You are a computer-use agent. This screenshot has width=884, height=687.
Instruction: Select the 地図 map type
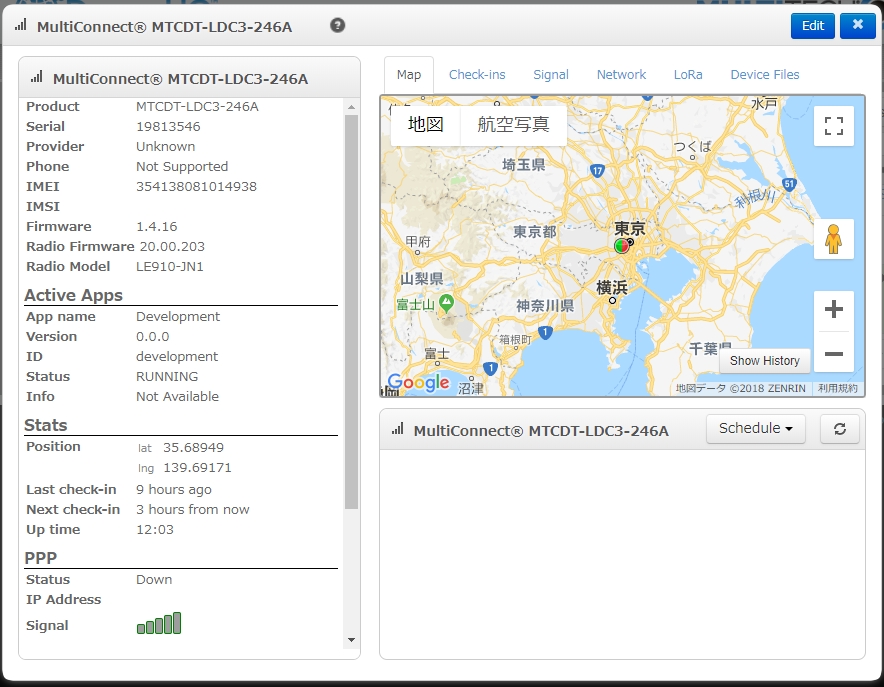(426, 124)
